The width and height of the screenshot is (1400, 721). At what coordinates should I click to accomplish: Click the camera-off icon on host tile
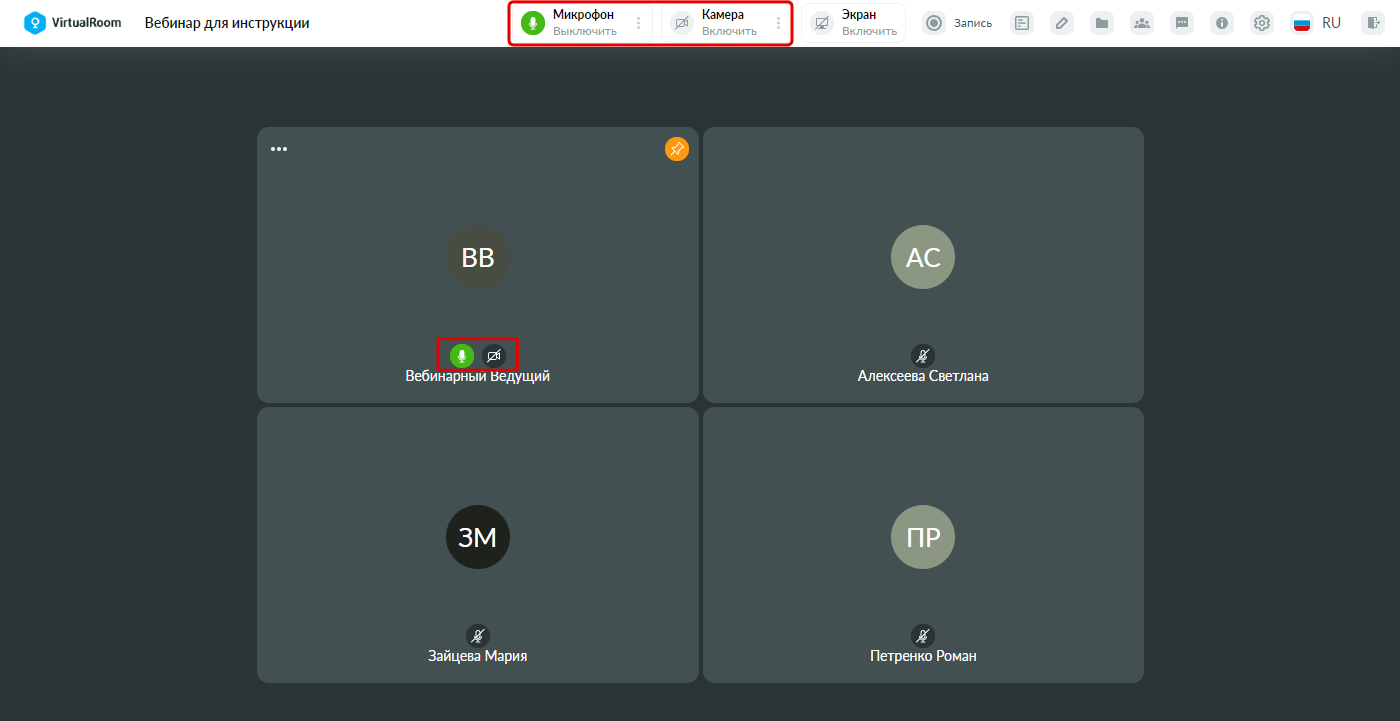click(x=494, y=355)
